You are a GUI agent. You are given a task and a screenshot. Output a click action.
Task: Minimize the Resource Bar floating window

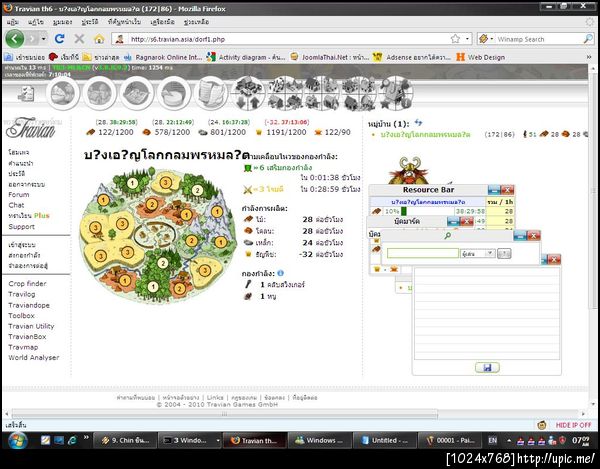[x=494, y=190]
